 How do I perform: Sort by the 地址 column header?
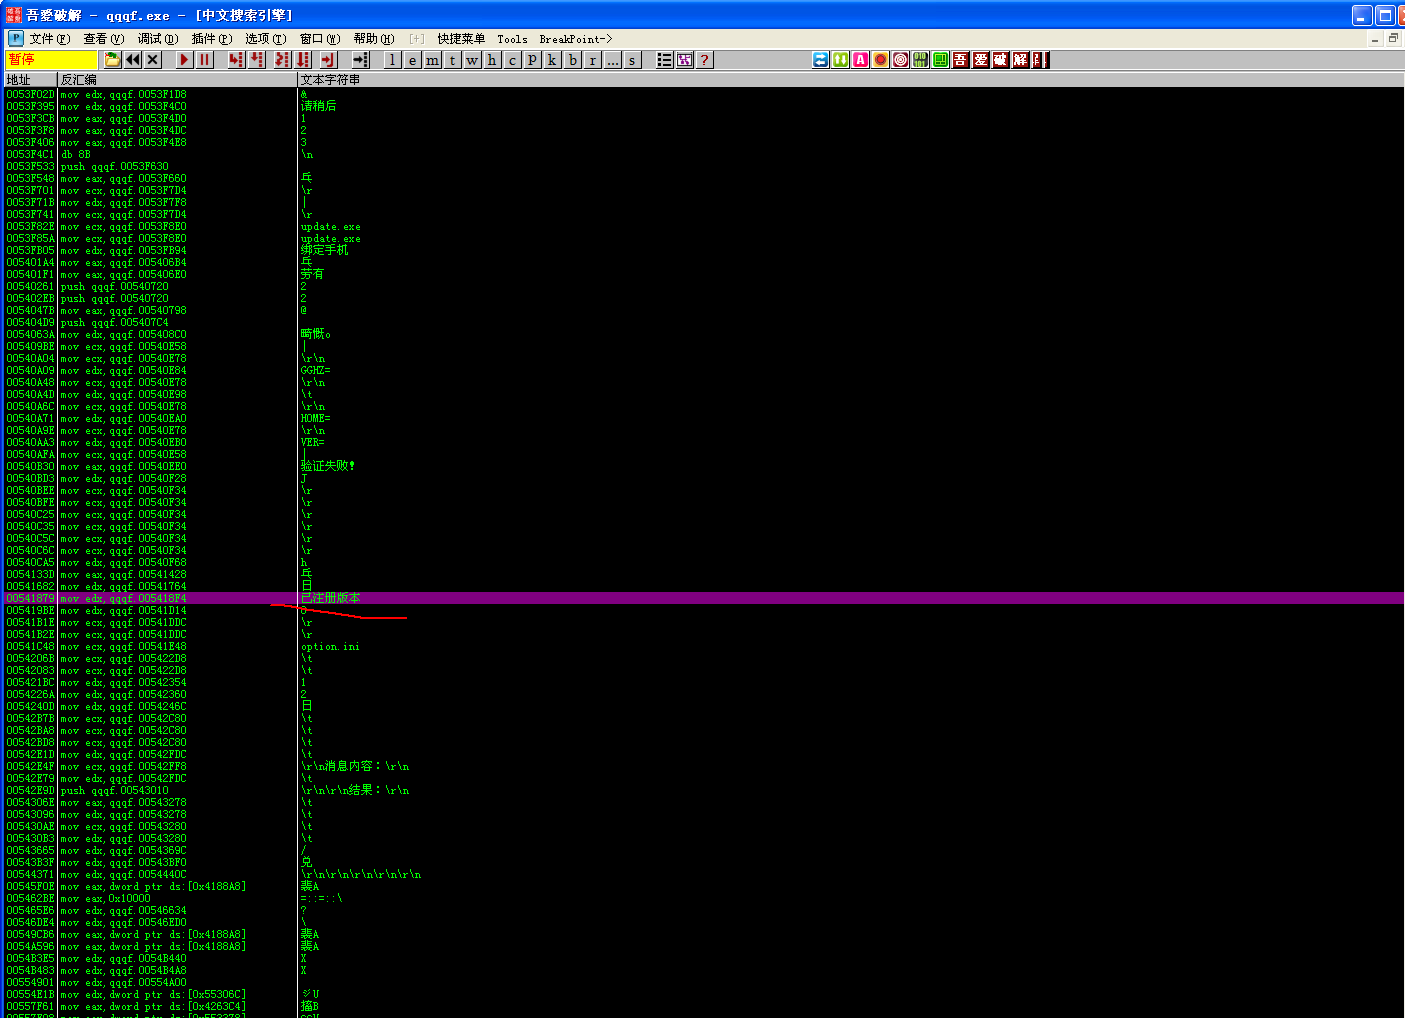click(x=30, y=79)
